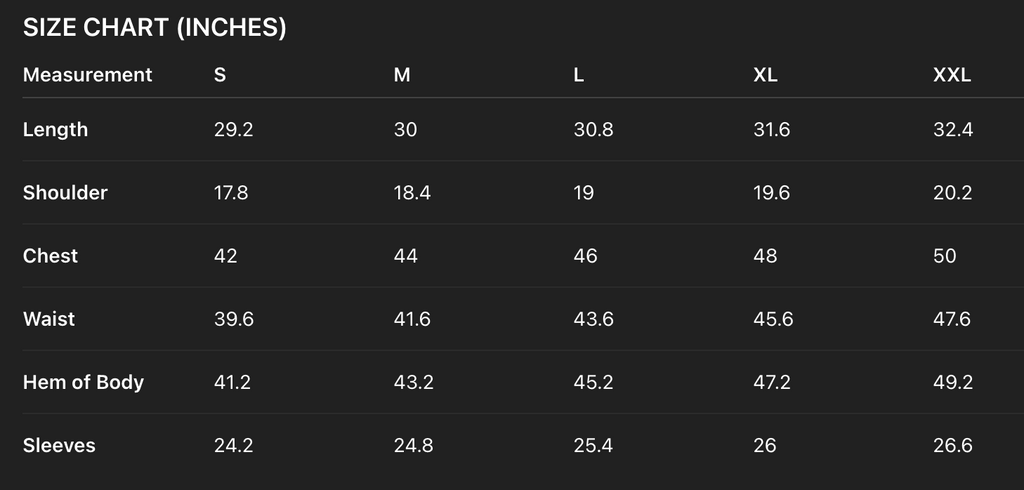
Task: Click the Length value 32.4 for XXL
Action: (x=953, y=129)
